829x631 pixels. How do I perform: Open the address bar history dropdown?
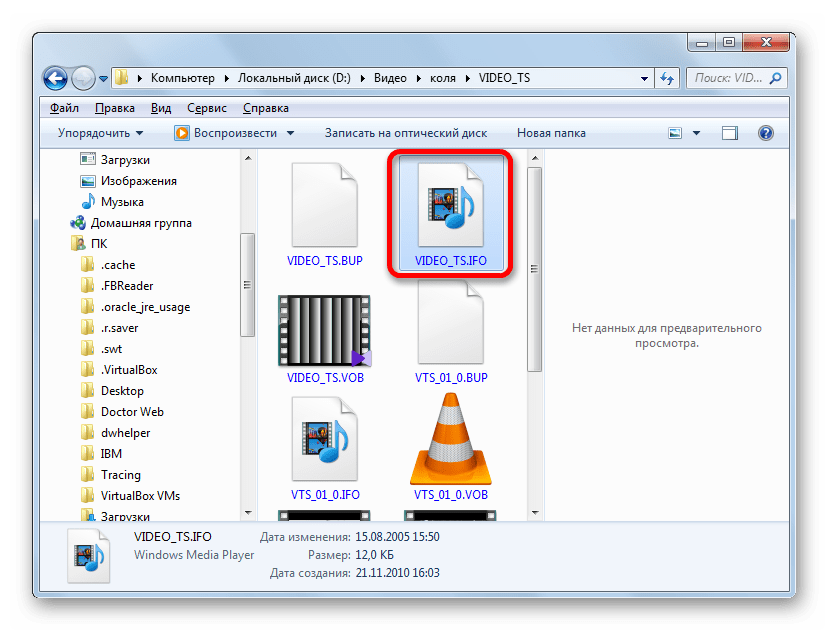[643, 78]
